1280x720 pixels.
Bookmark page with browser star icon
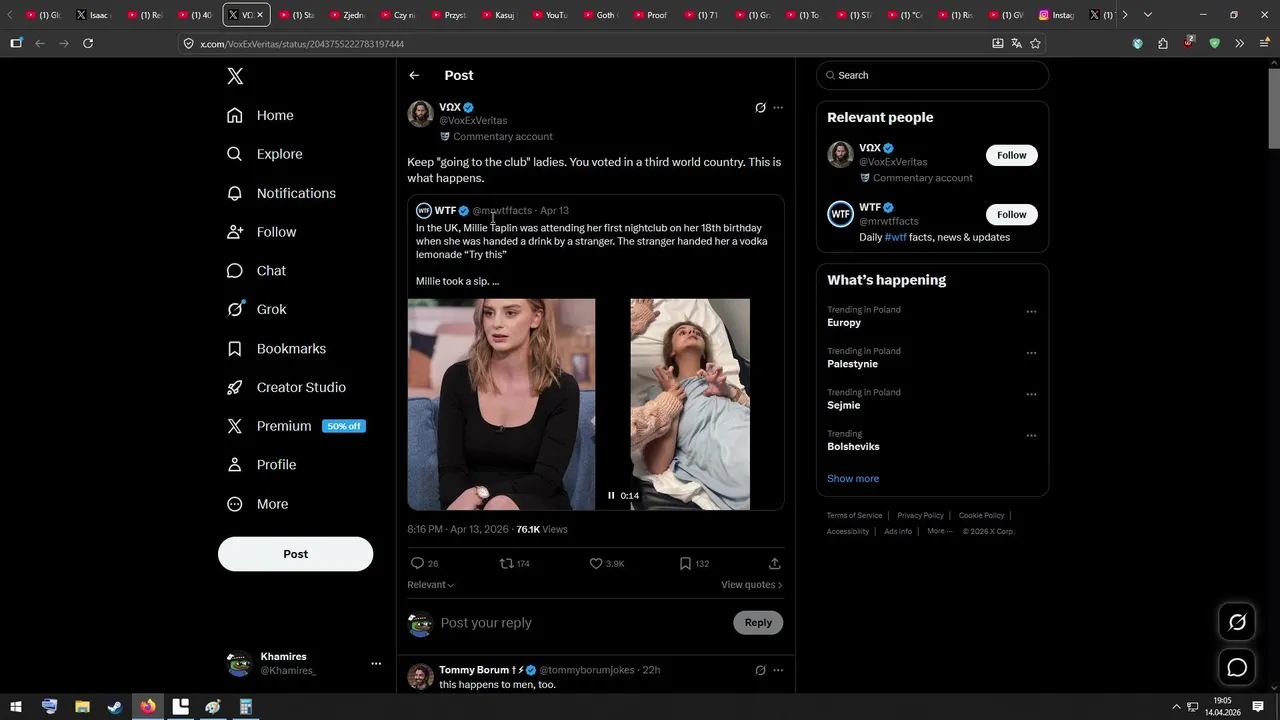[1035, 43]
